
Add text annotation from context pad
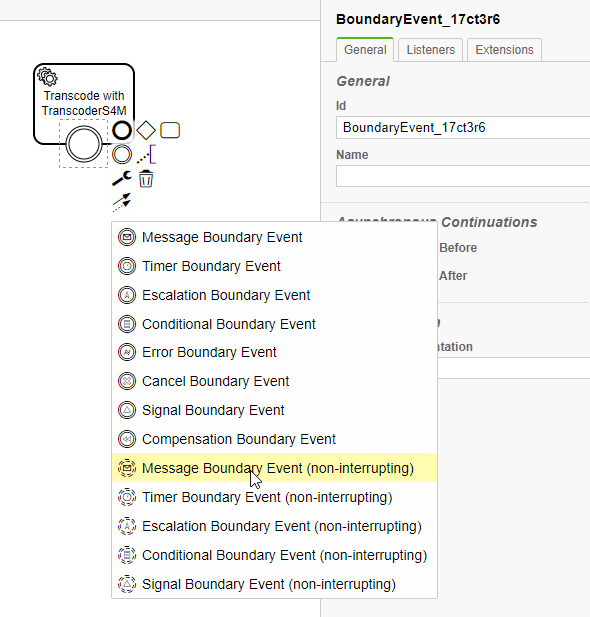[146, 154]
